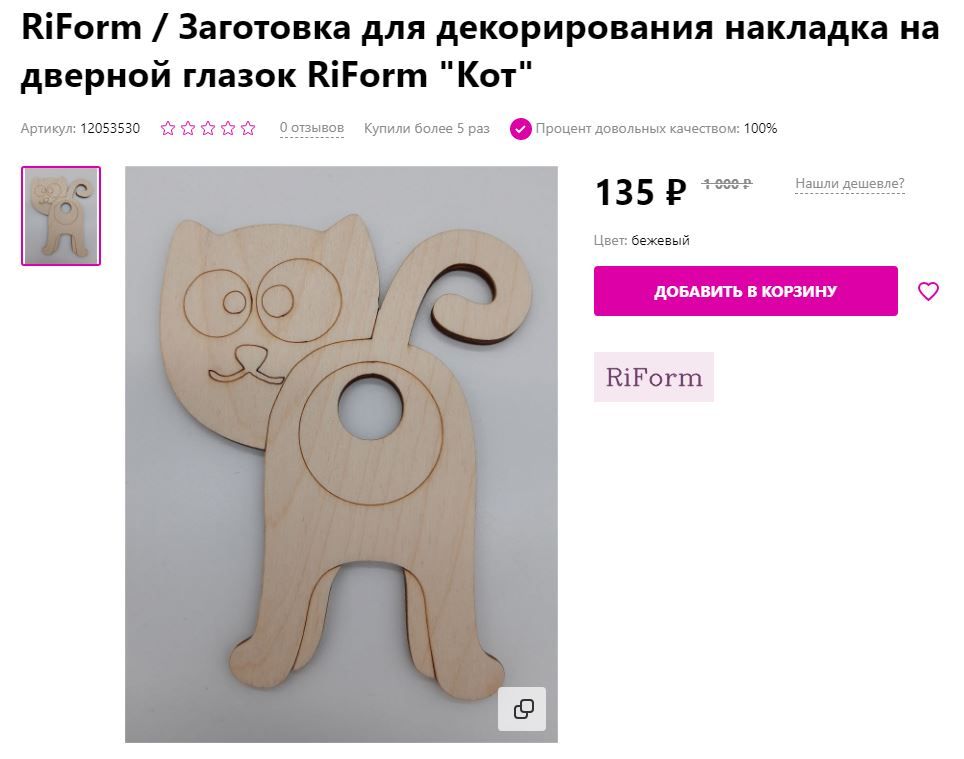Click the 135 ₽ current price
964x759 pixels.
[640, 192]
